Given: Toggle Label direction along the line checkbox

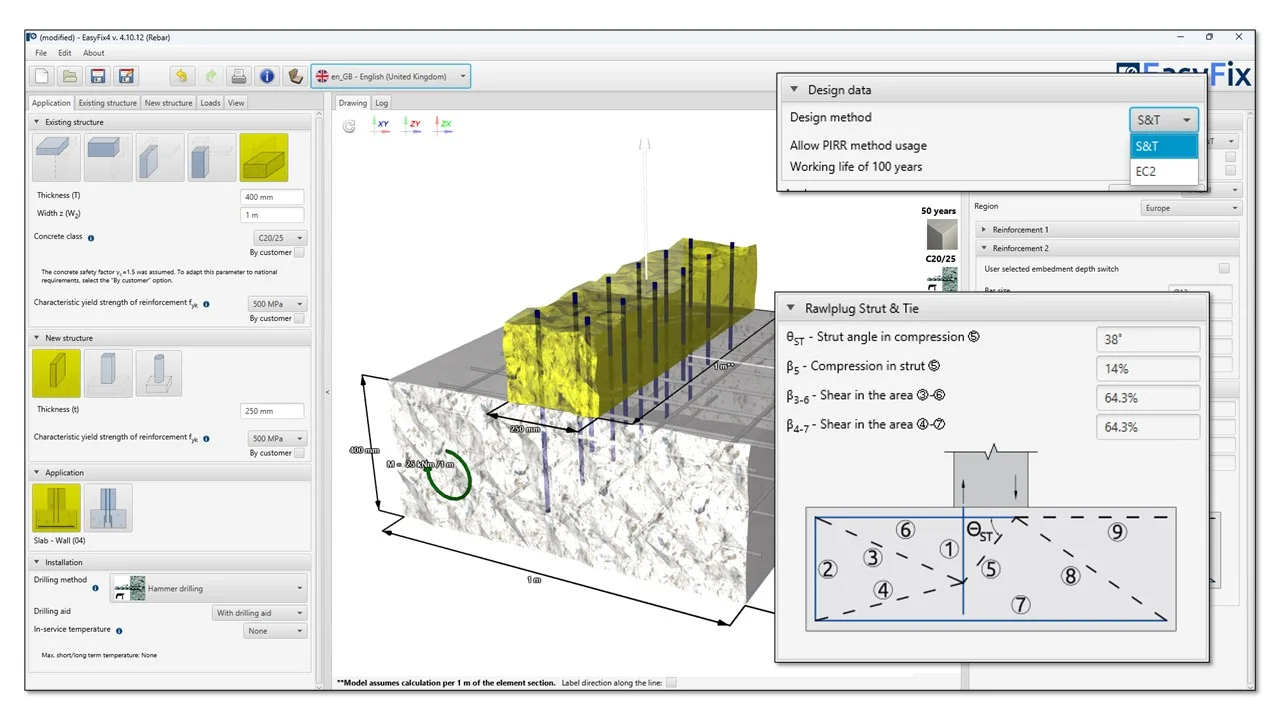Looking at the screenshot, I should pyautogui.click(x=671, y=683).
